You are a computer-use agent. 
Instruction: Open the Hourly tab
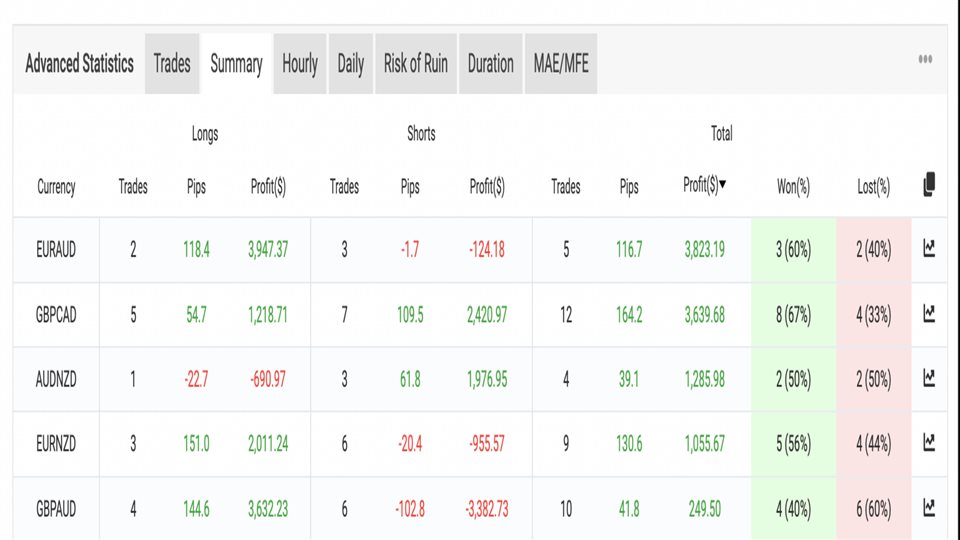pos(300,64)
